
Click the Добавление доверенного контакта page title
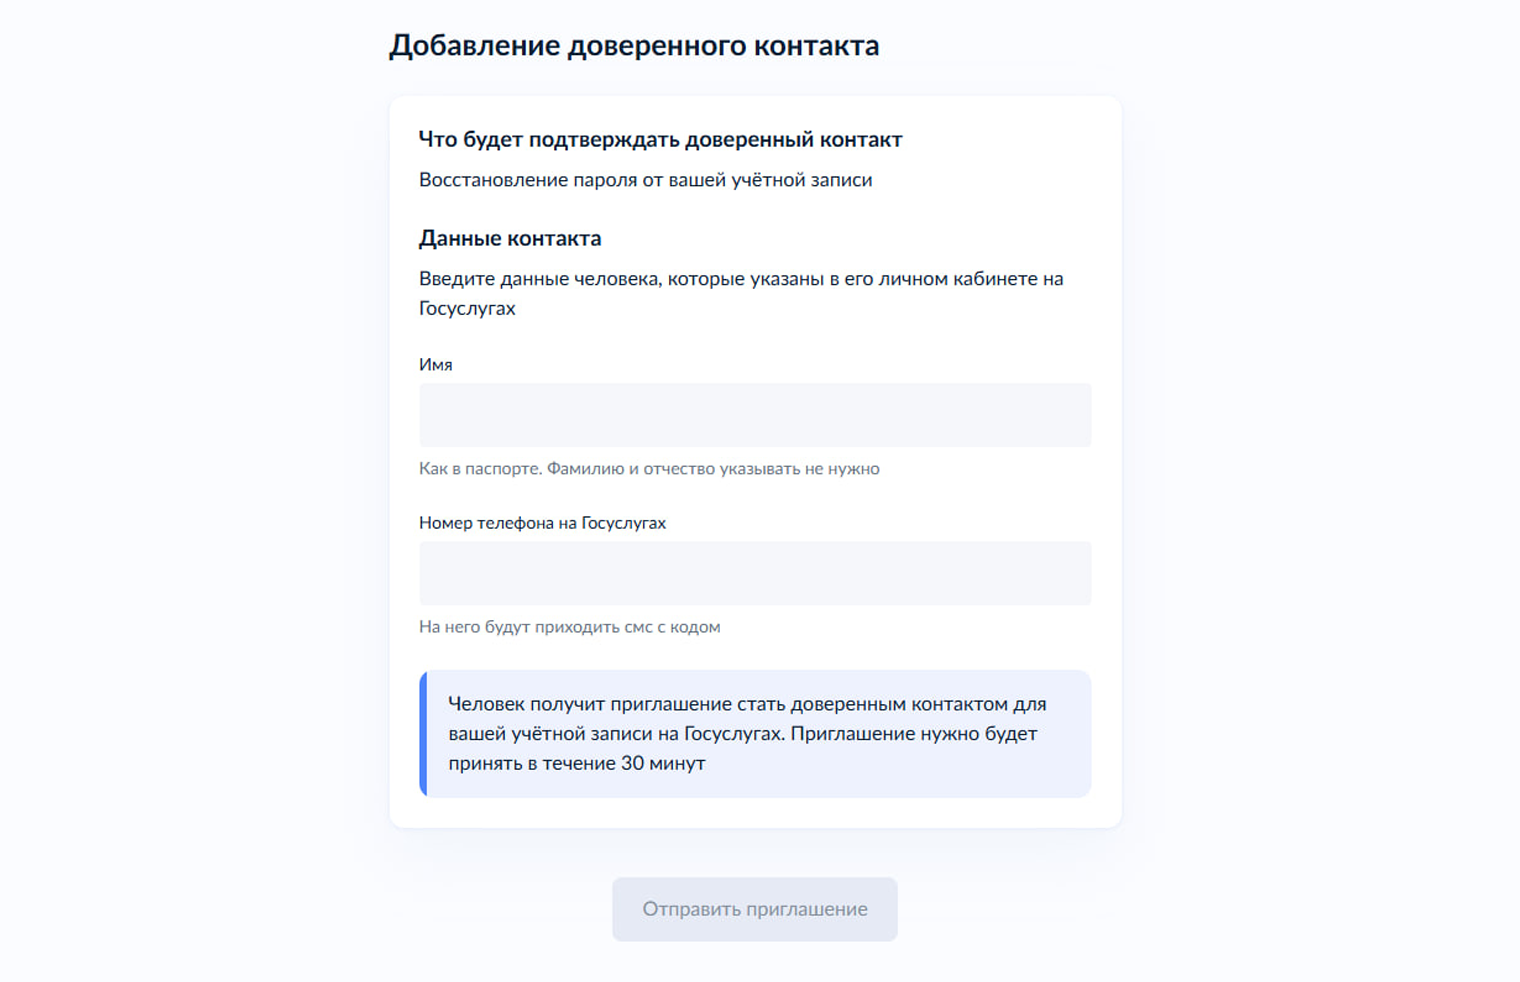634,46
